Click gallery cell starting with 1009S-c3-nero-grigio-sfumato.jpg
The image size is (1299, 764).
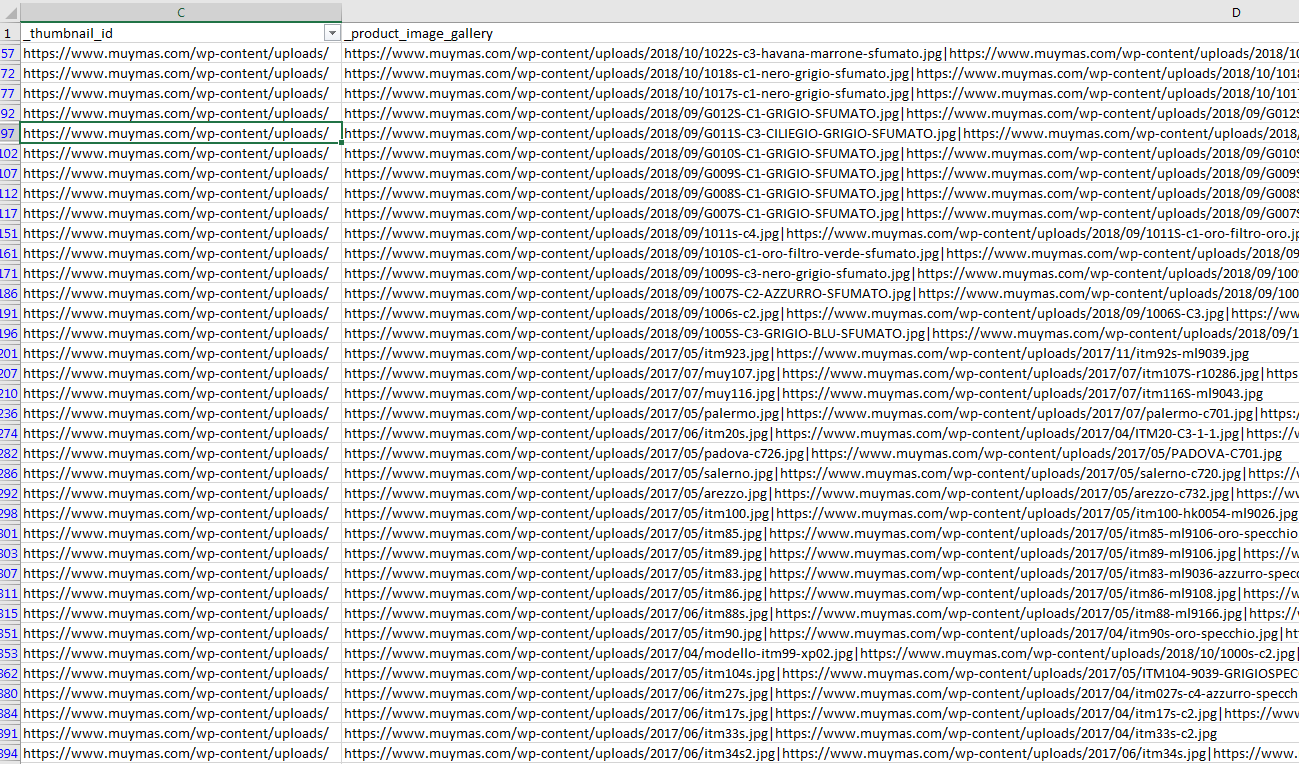(x=820, y=273)
